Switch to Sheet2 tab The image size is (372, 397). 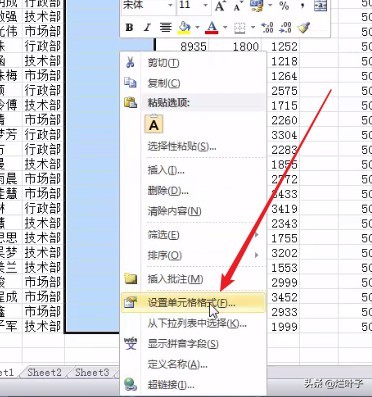tap(45, 372)
